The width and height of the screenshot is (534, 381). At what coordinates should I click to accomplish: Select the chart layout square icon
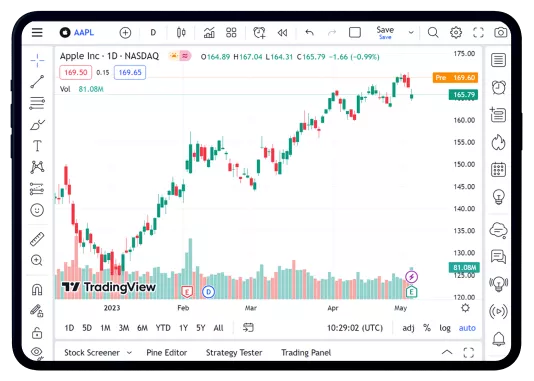pos(355,33)
